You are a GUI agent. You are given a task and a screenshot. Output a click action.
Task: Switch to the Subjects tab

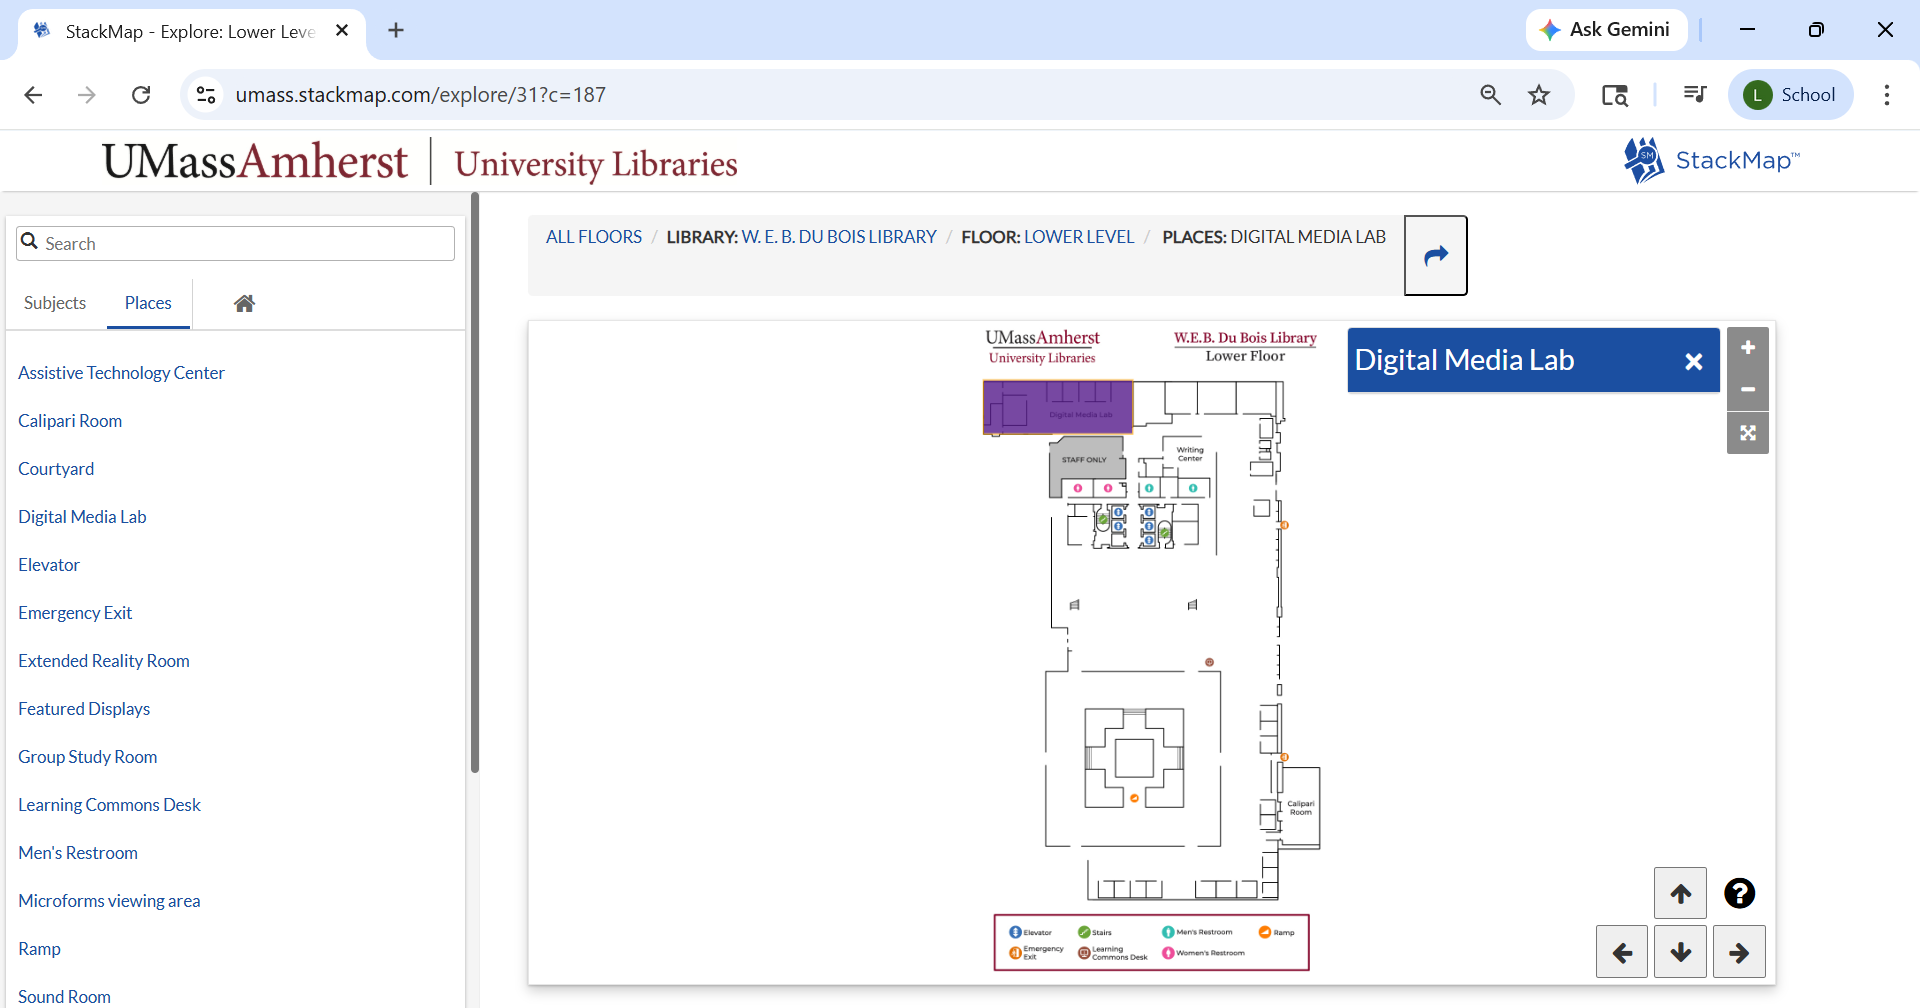[55, 303]
